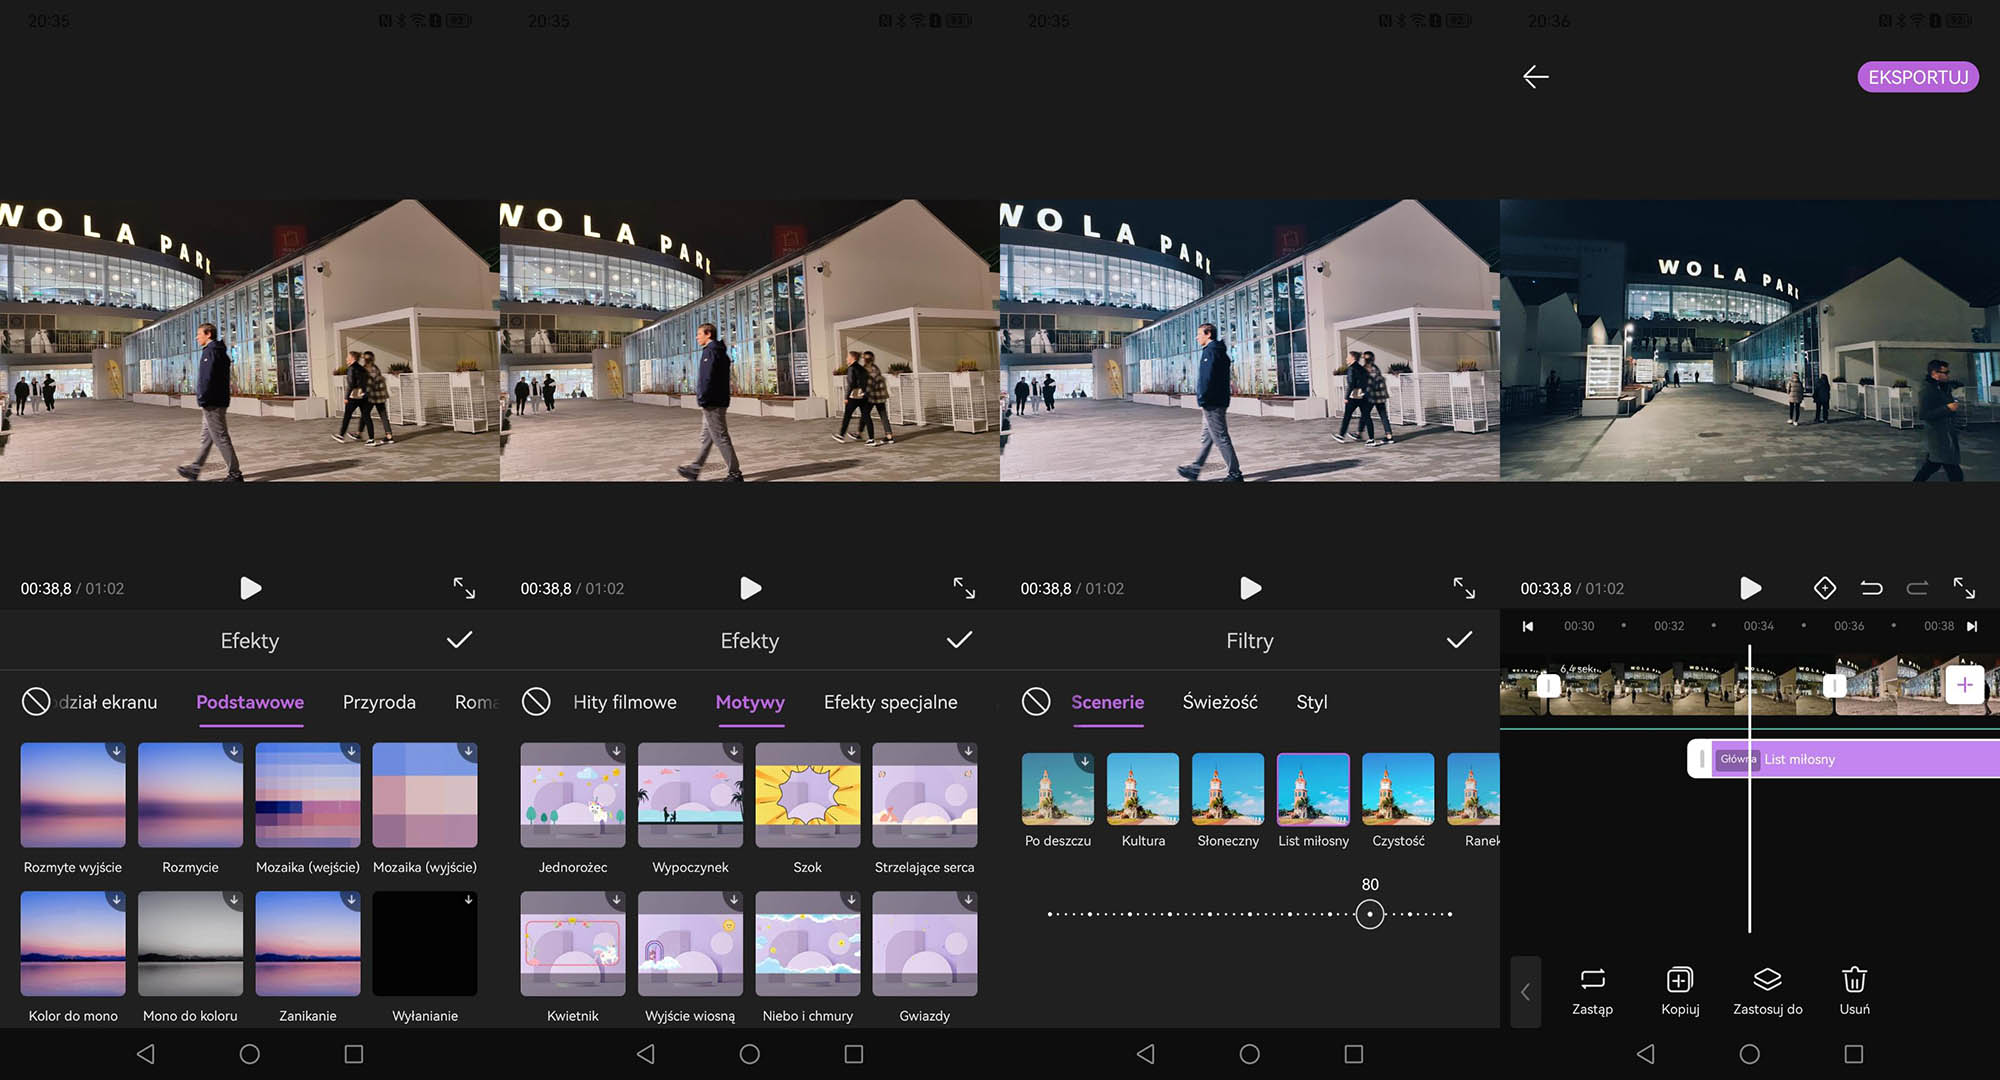Switch to the Podstawowe effects tab
The image size is (2000, 1080).
[250, 702]
